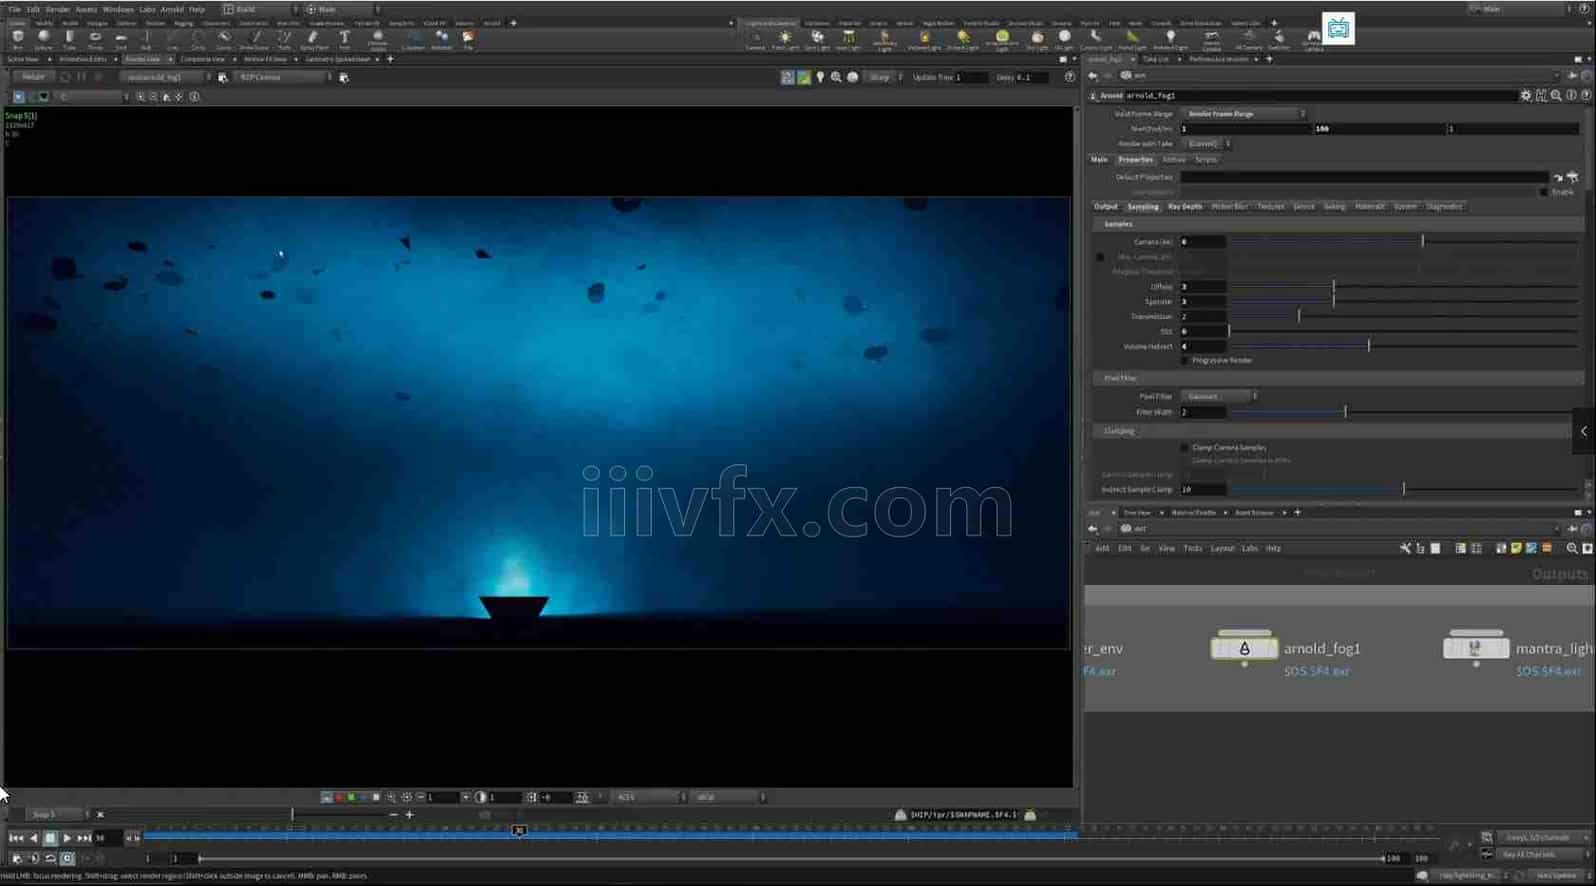This screenshot has height=886, width=1596.
Task: Click the Play forward button
Action: click(67, 838)
